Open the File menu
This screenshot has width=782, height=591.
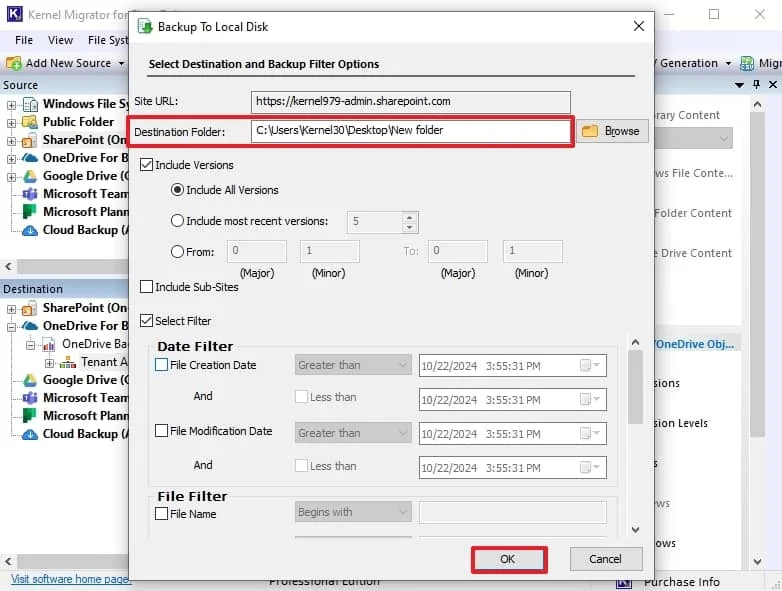24,40
